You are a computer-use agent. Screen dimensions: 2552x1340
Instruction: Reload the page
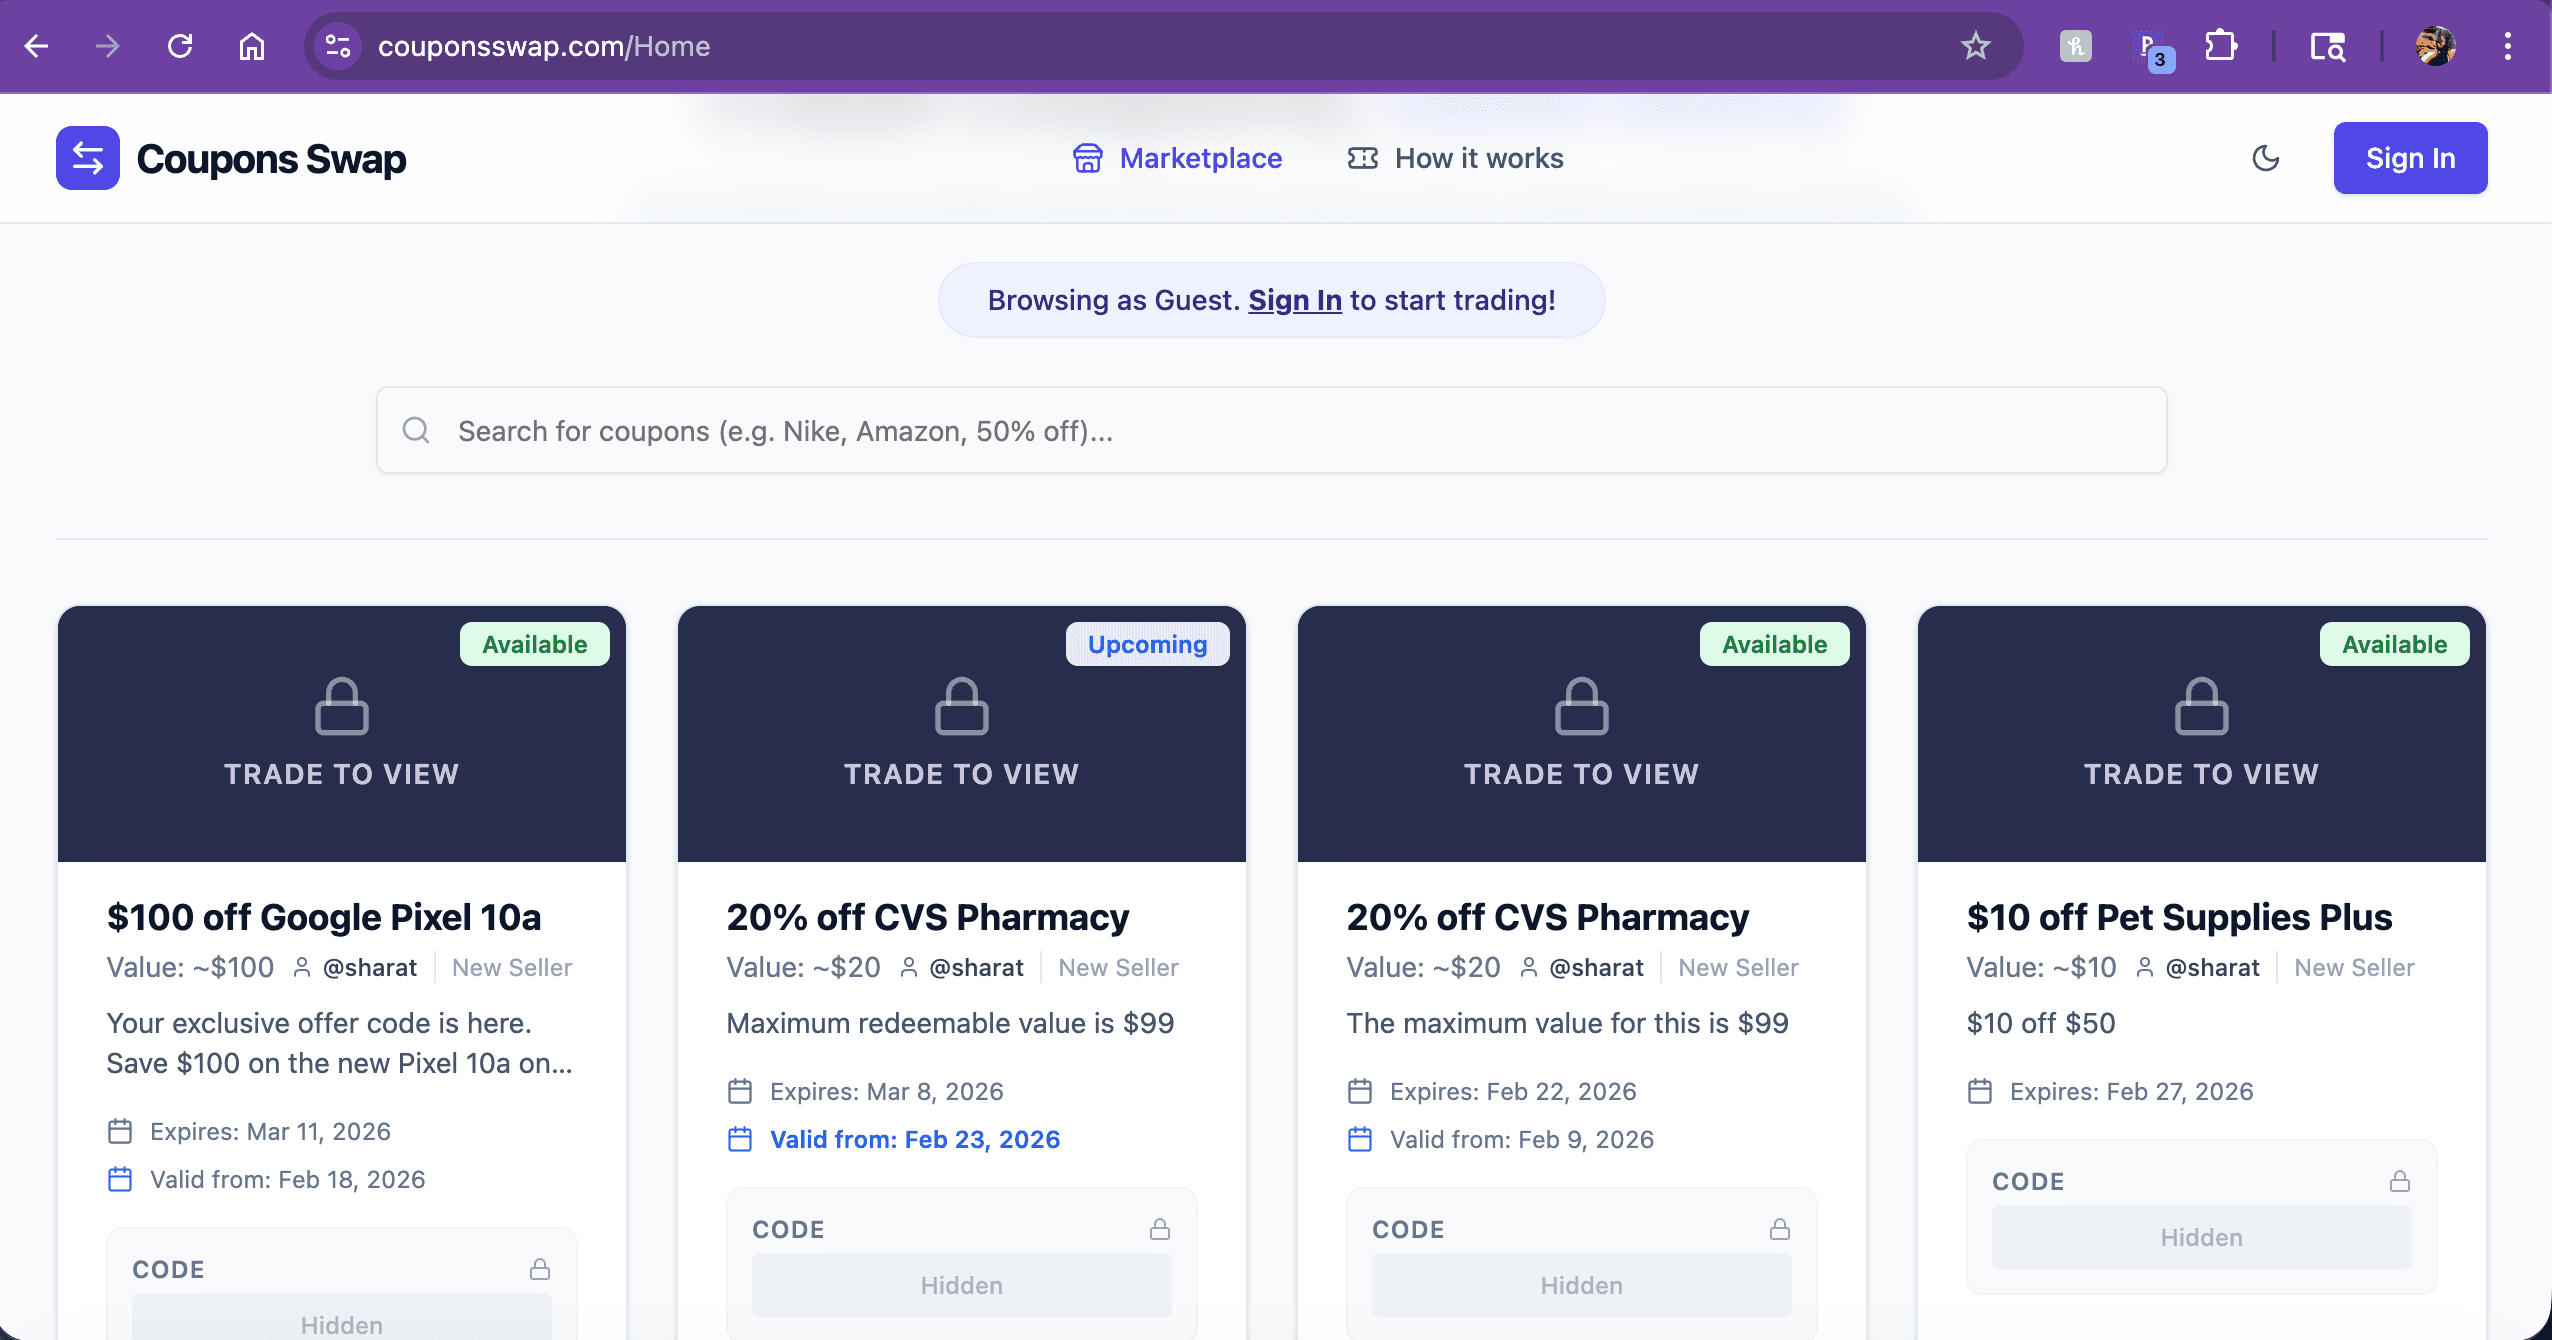(x=180, y=46)
